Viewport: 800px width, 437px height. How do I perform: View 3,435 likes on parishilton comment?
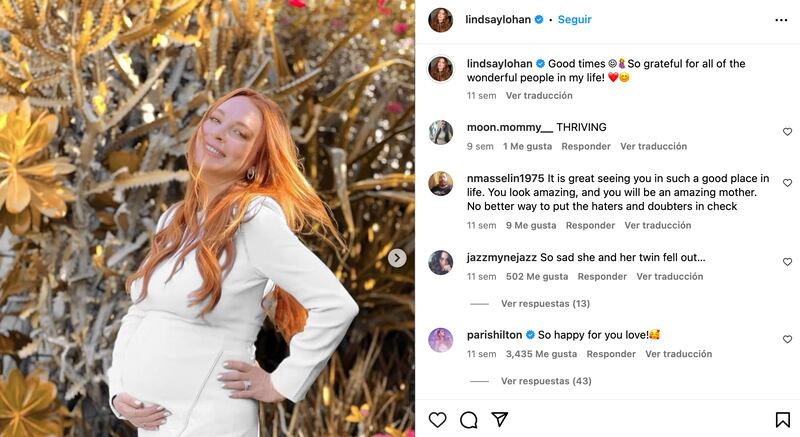coord(541,354)
